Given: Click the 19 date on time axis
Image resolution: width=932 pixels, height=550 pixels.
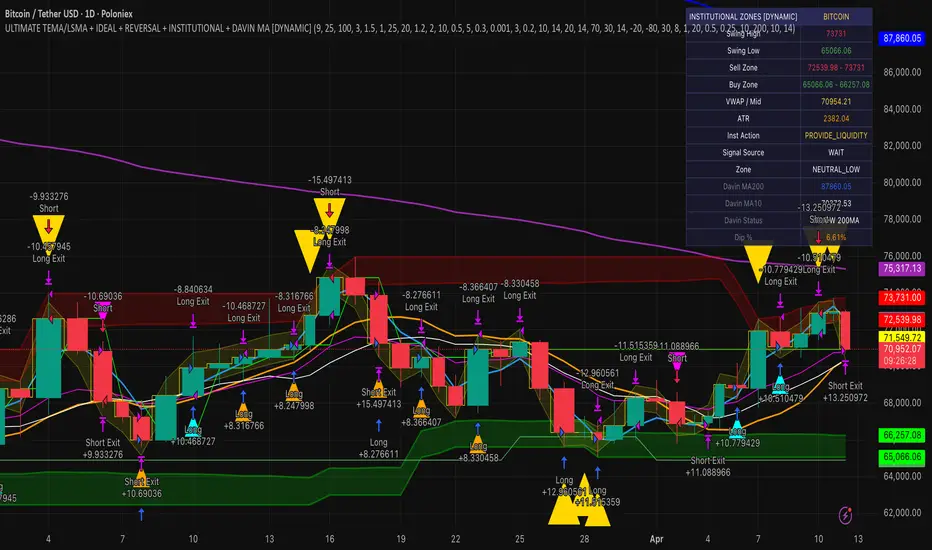Looking at the screenshot, I should click(x=401, y=539).
